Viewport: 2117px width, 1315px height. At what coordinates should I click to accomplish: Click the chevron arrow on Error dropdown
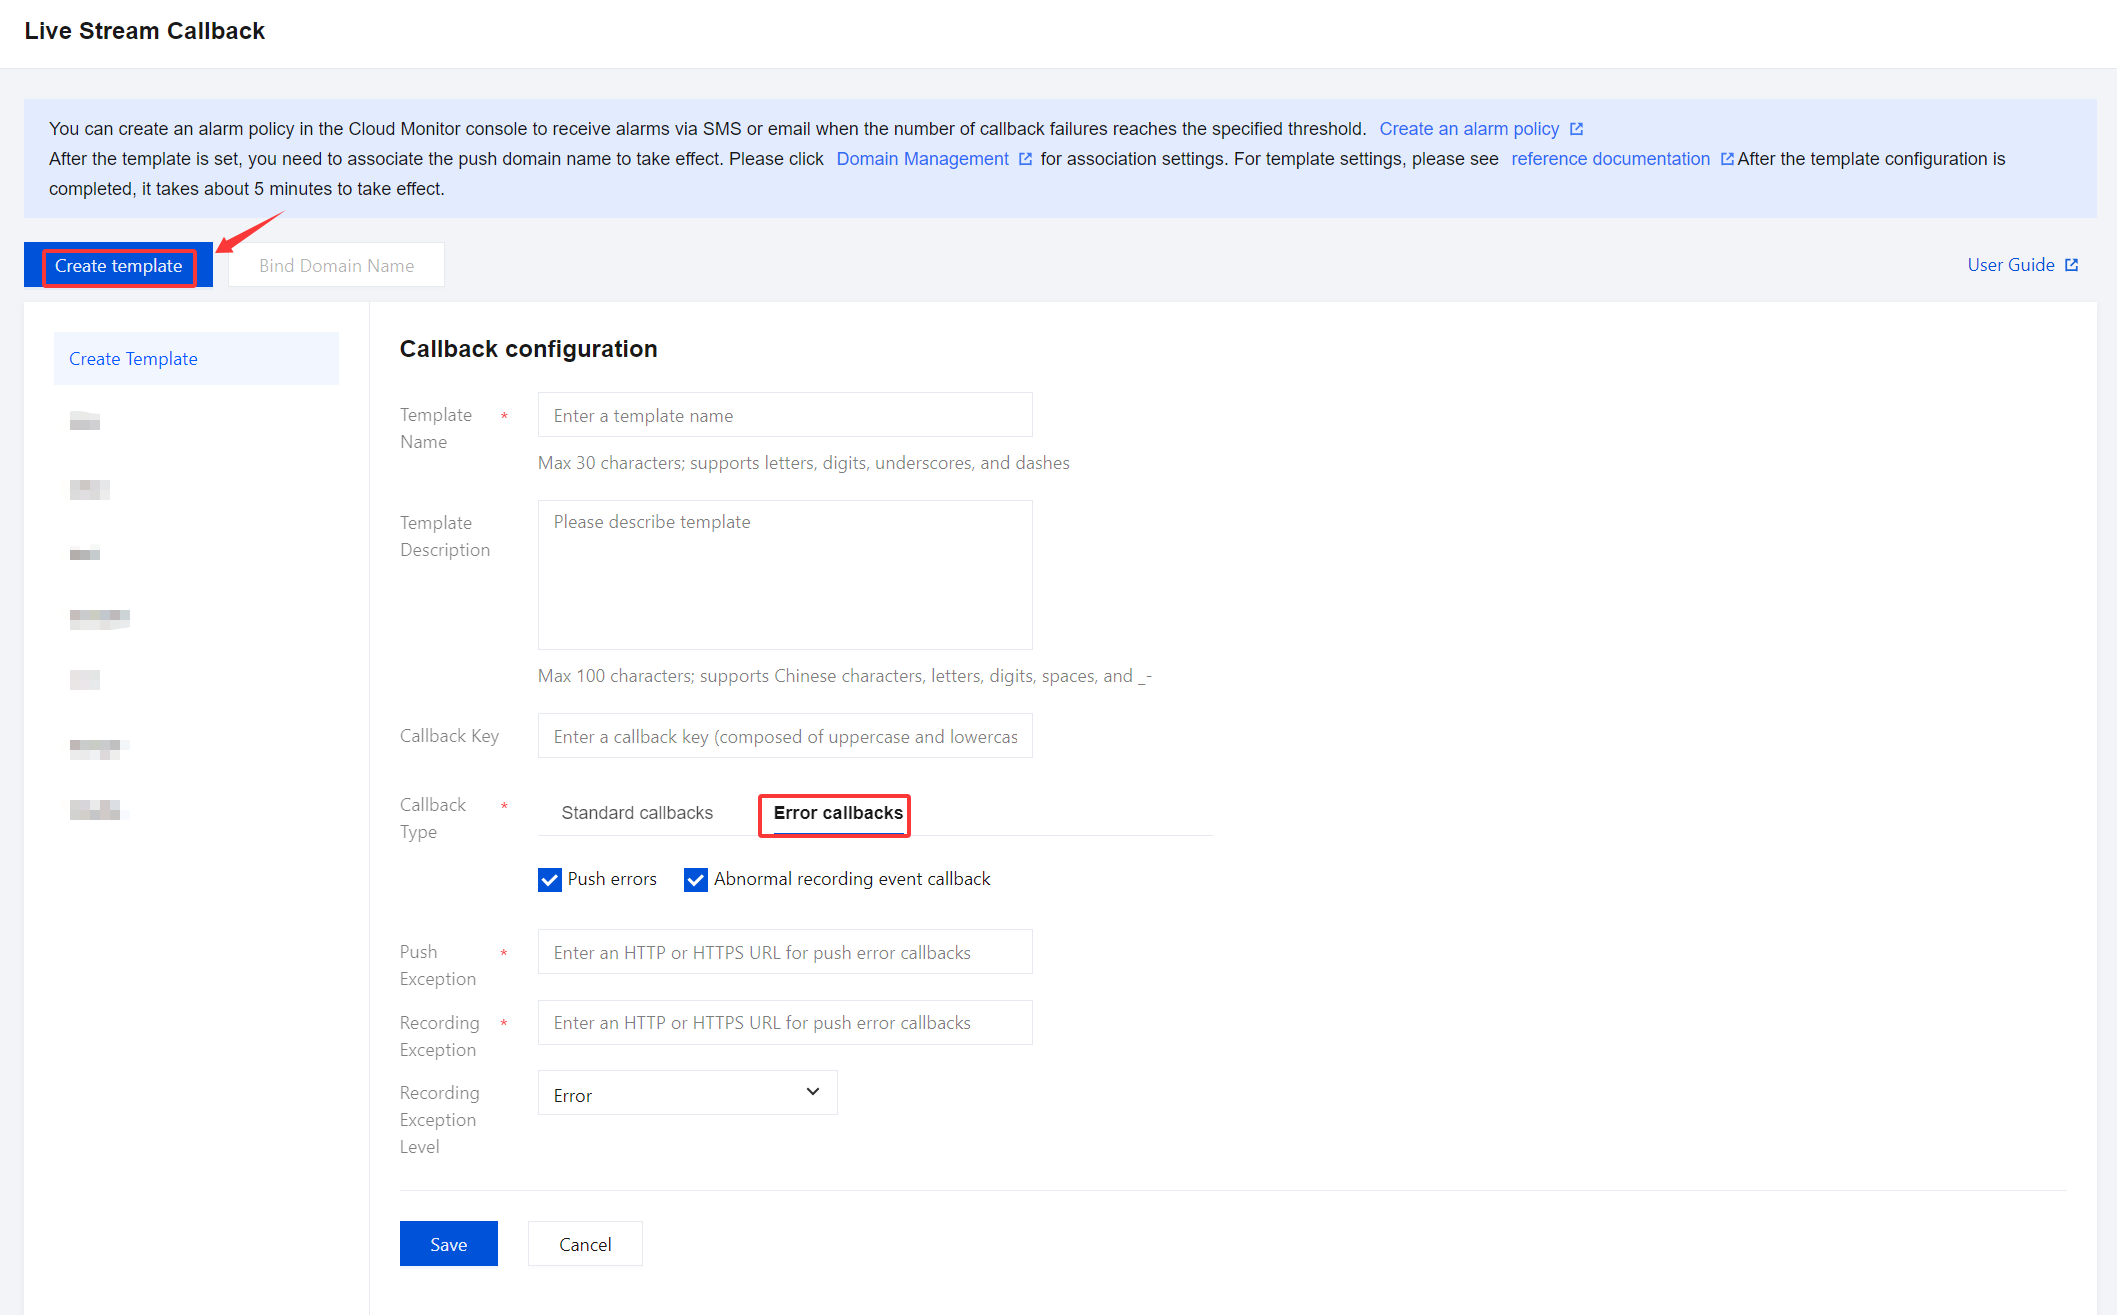pos(813,1092)
